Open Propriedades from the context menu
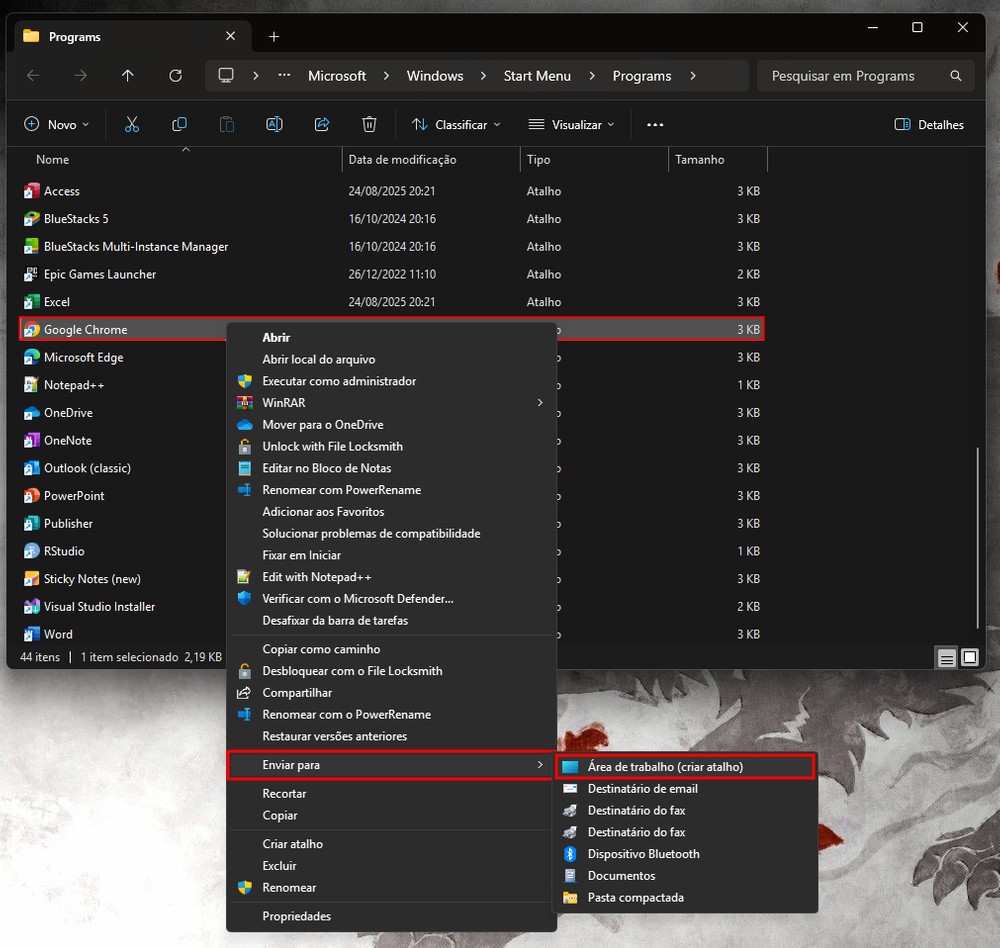This screenshot has width=1000, height=948. (296, 916)
